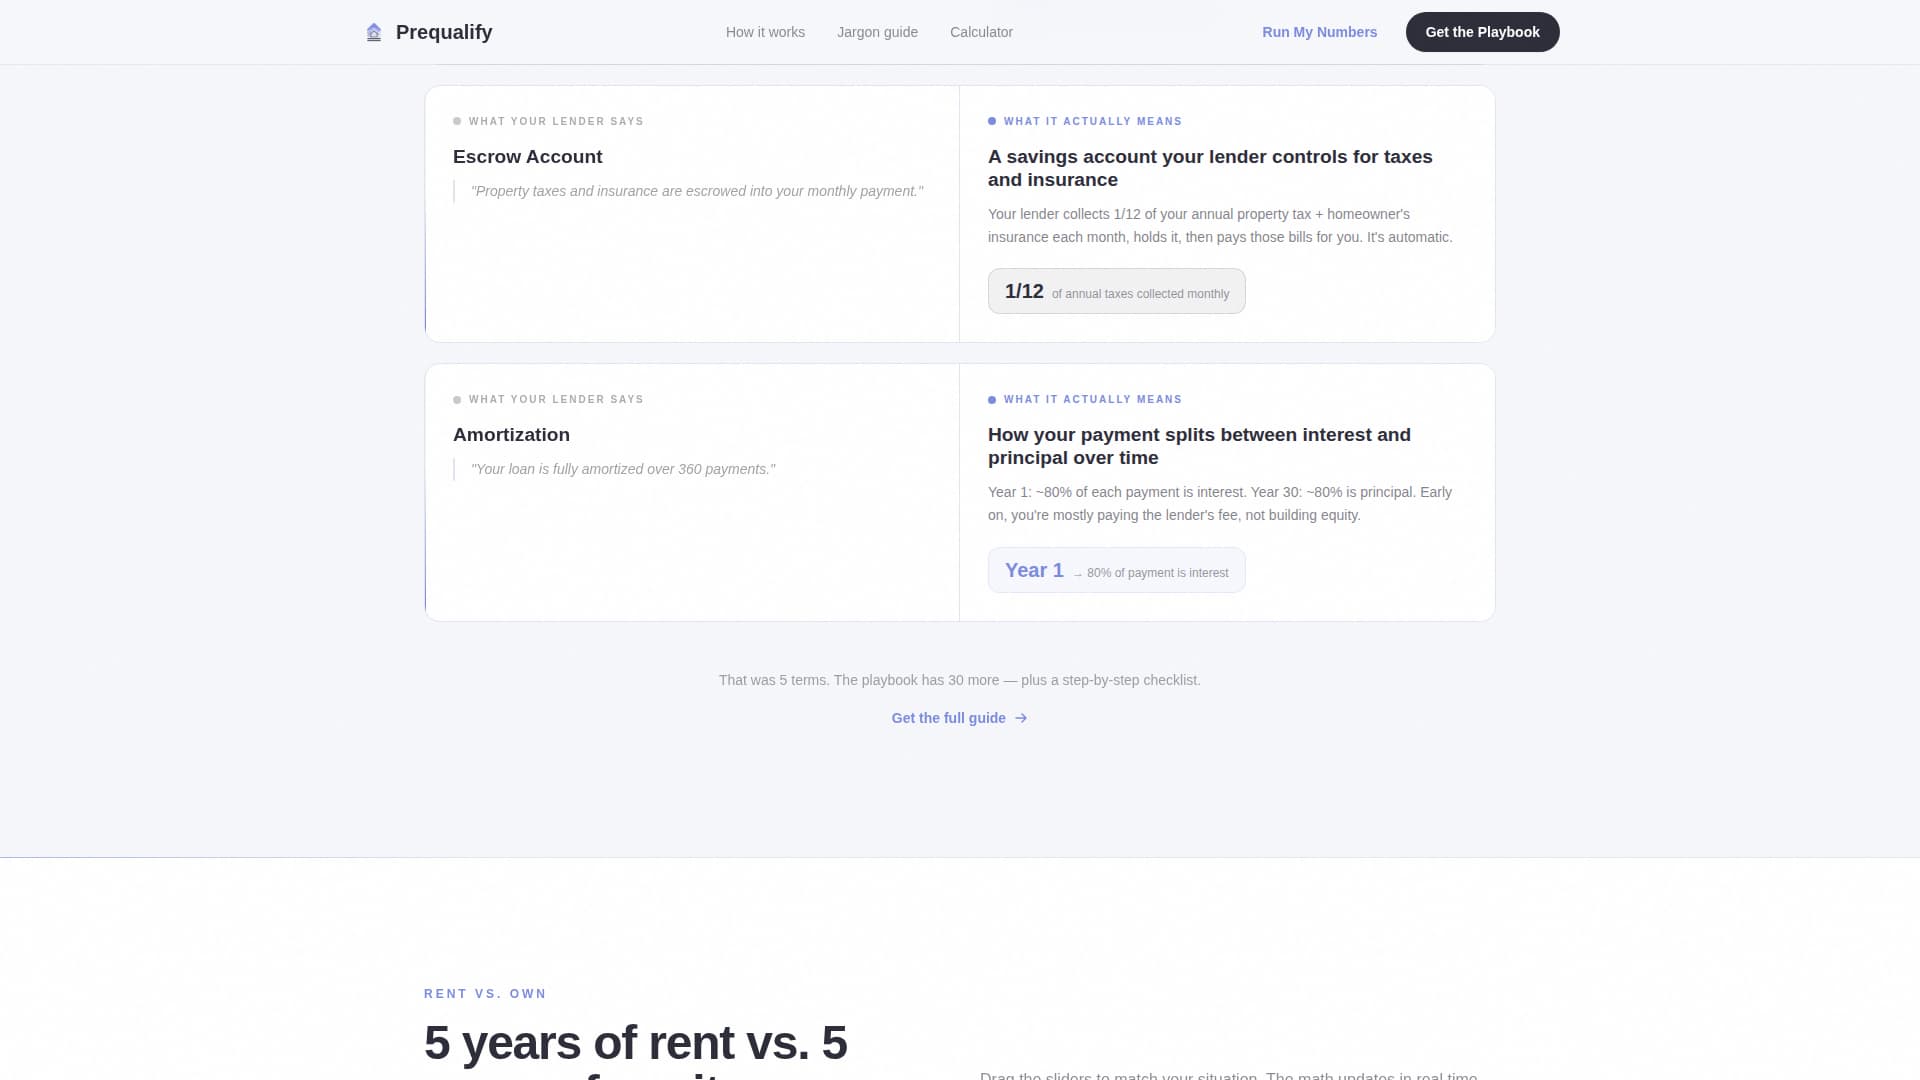Click the arrow next to Get the full guide
Image resolution: width=1920 pixels, height=1080 pixels.
(1021, 718)
